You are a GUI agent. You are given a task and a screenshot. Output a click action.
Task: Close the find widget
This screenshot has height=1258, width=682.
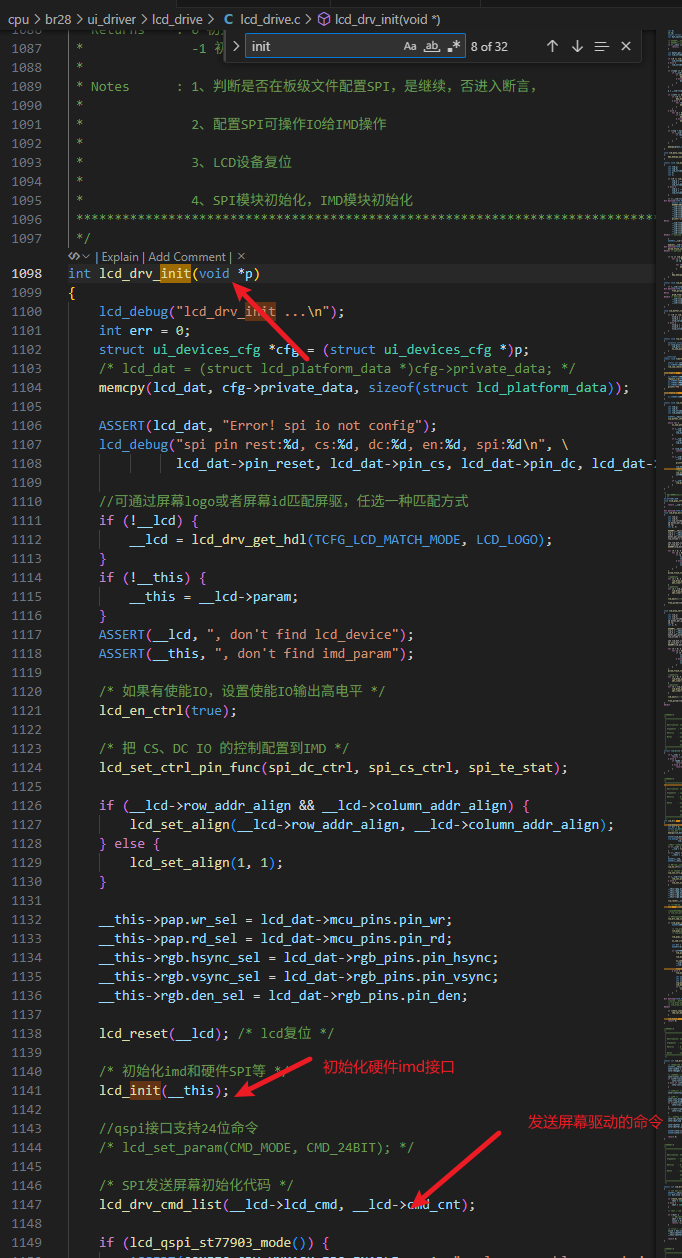click(626, 46)
